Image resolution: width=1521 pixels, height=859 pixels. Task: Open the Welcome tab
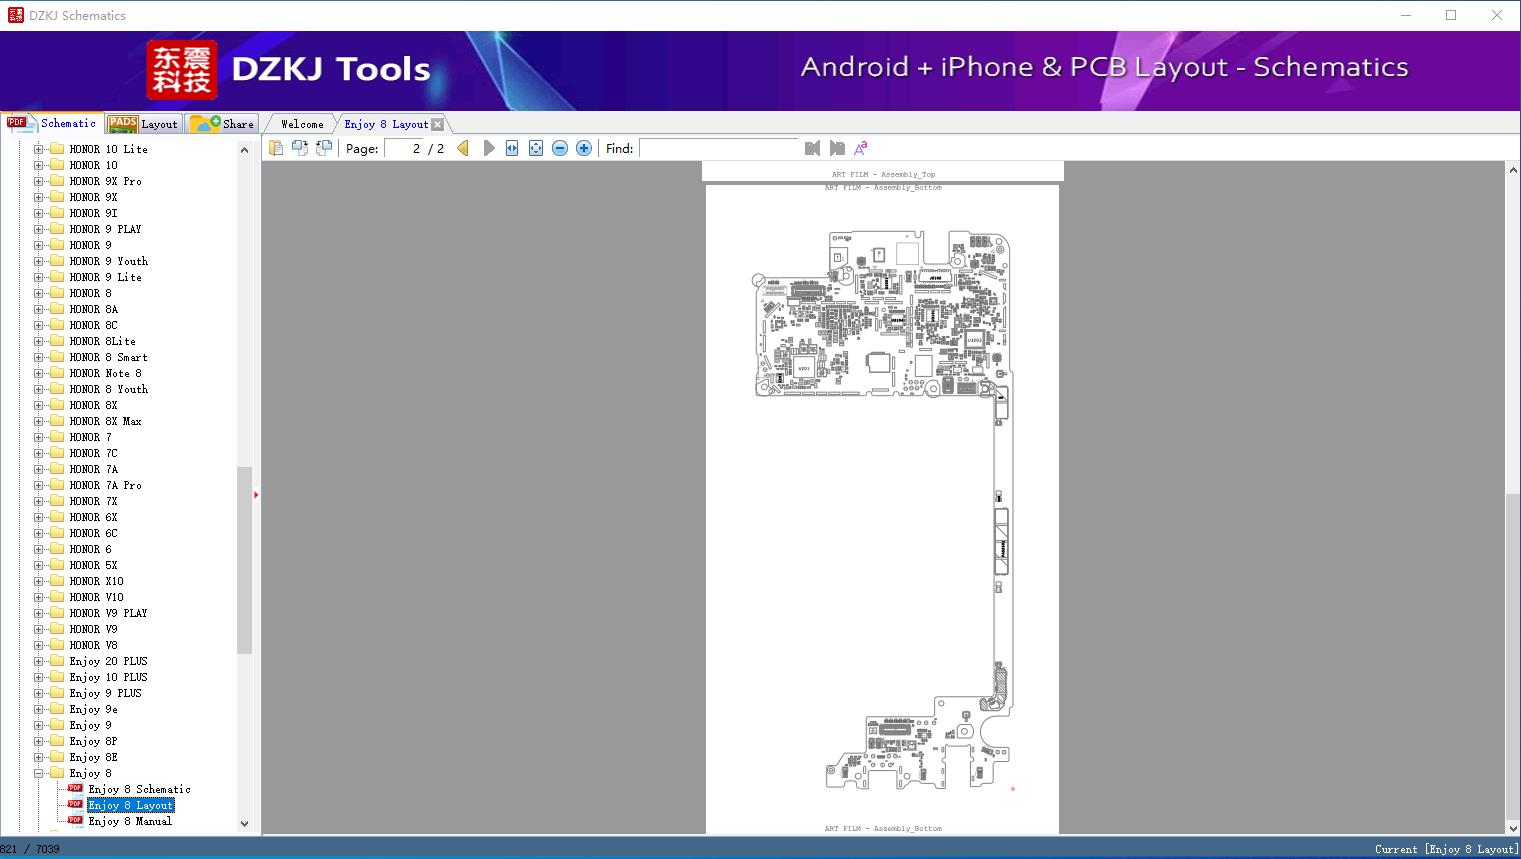pos(302,124)
